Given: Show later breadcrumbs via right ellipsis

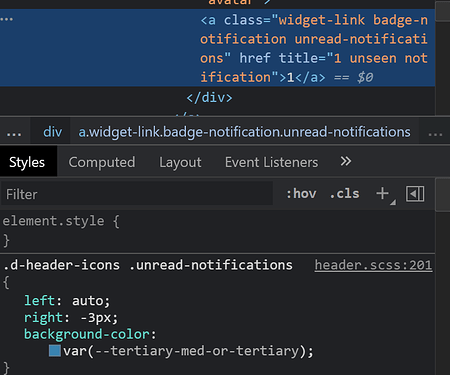Looking at the screenshot, I should point(435,133).
